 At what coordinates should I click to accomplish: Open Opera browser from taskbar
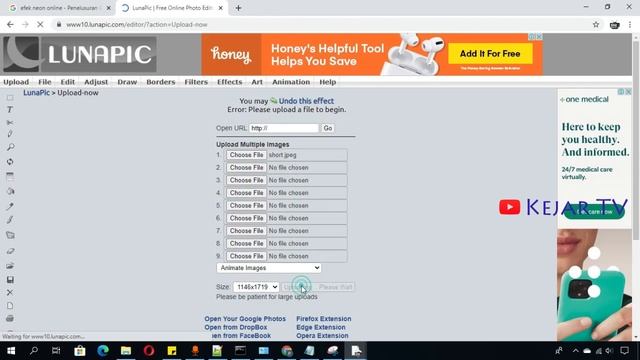click(x=149, y=351)
